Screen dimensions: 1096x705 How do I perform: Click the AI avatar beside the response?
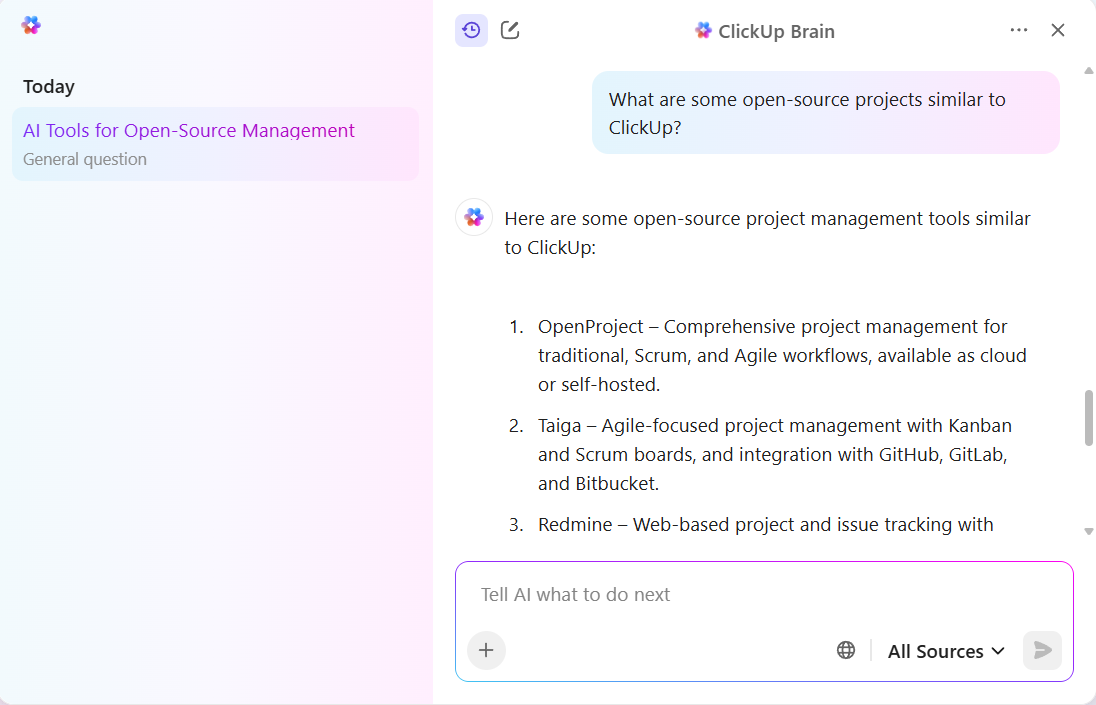click(473, 217)
